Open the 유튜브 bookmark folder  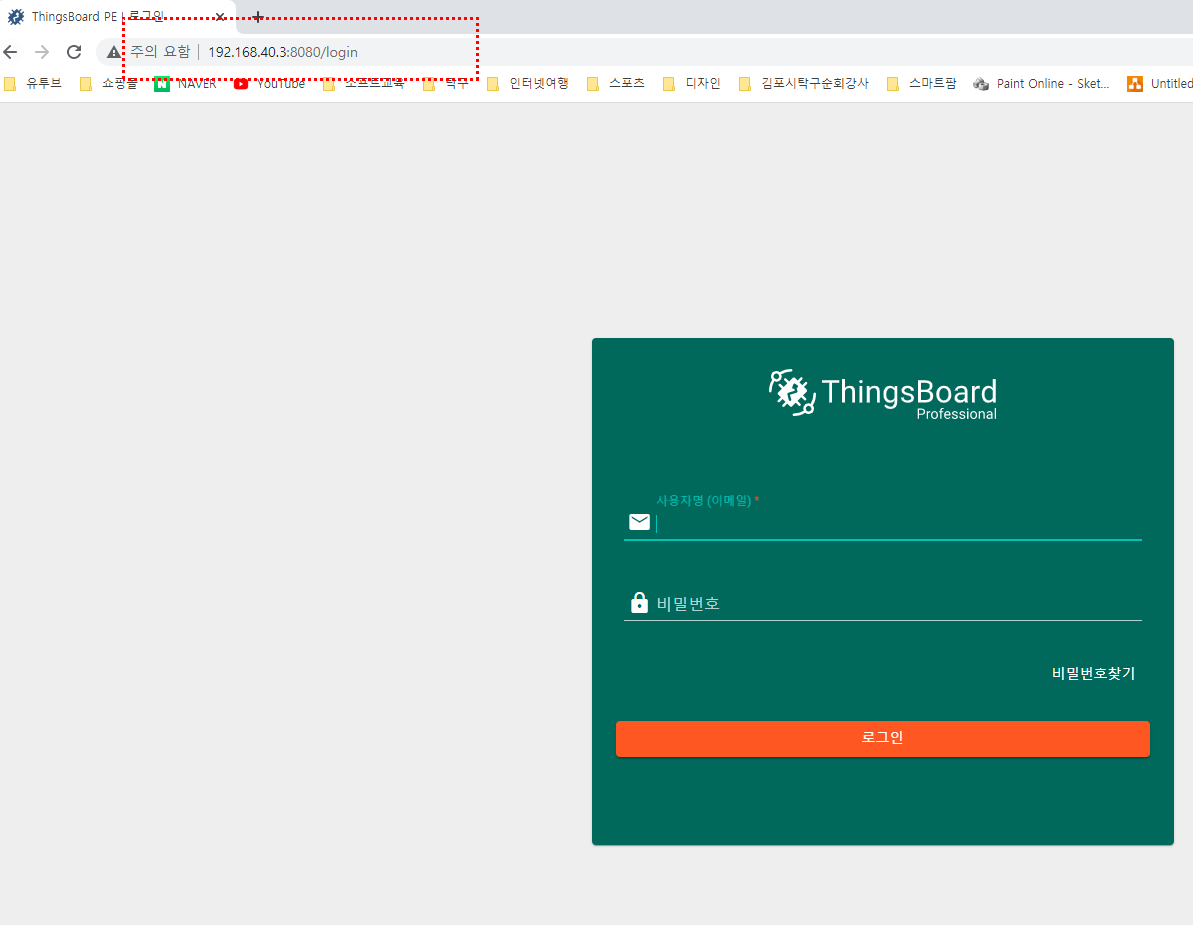pos(33,84)
